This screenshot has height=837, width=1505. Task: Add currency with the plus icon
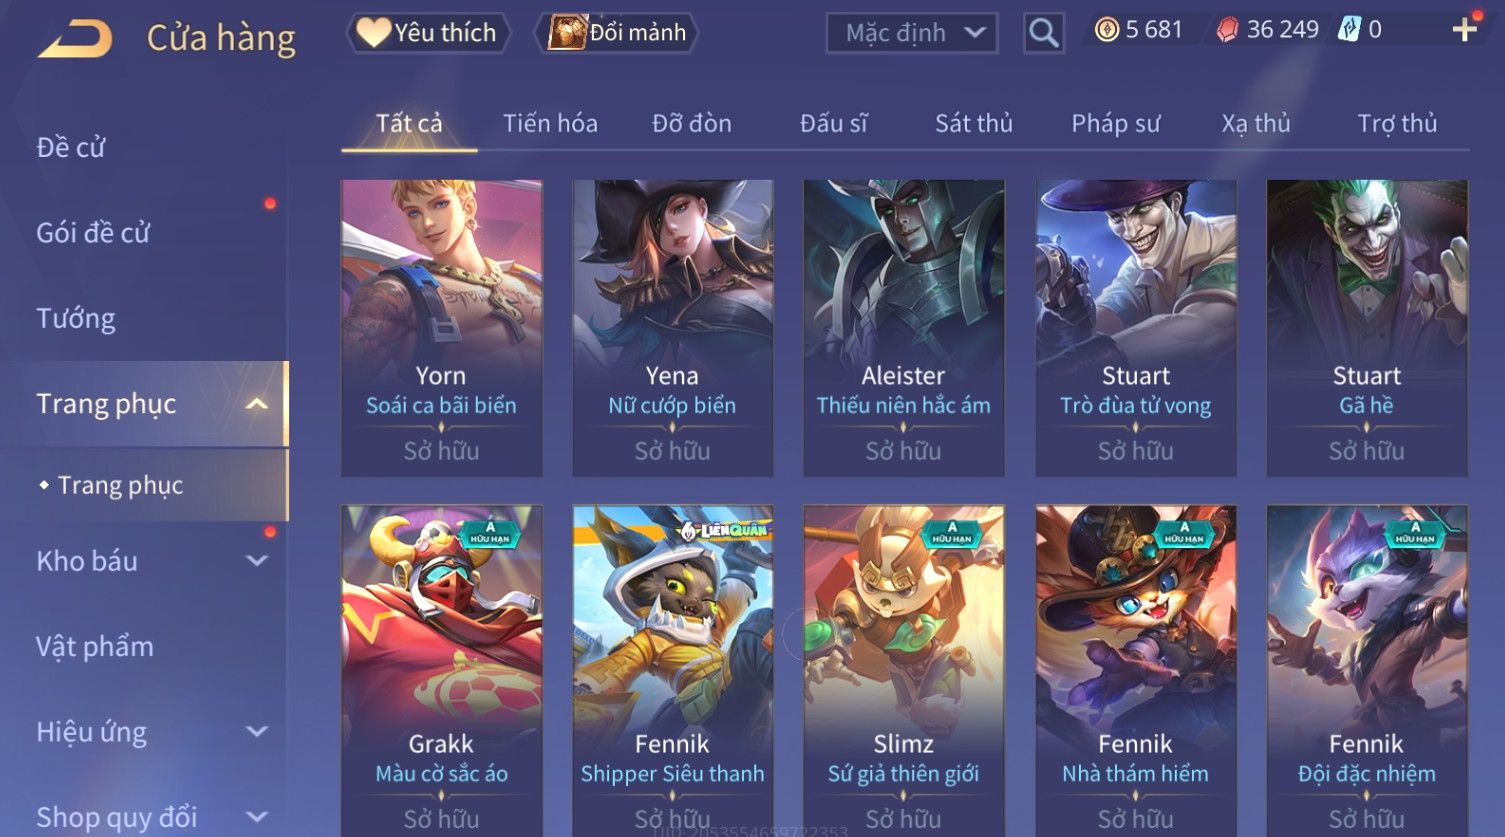click(1465, 29)
